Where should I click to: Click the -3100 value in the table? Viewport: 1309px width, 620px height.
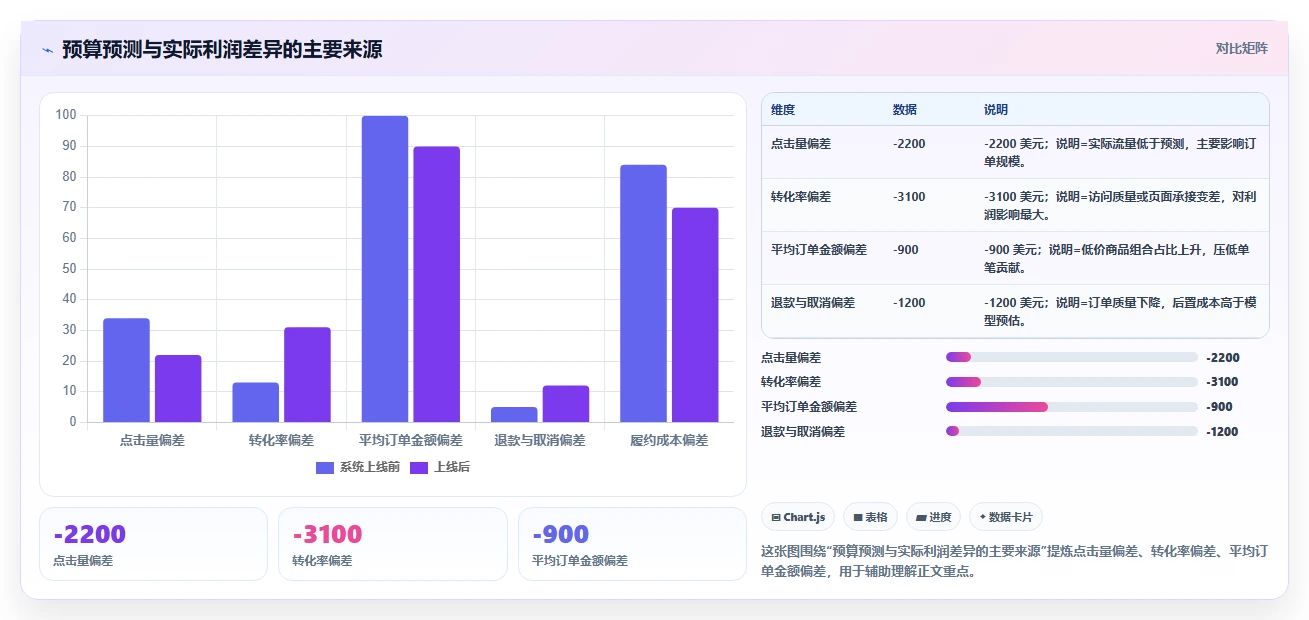909,197
